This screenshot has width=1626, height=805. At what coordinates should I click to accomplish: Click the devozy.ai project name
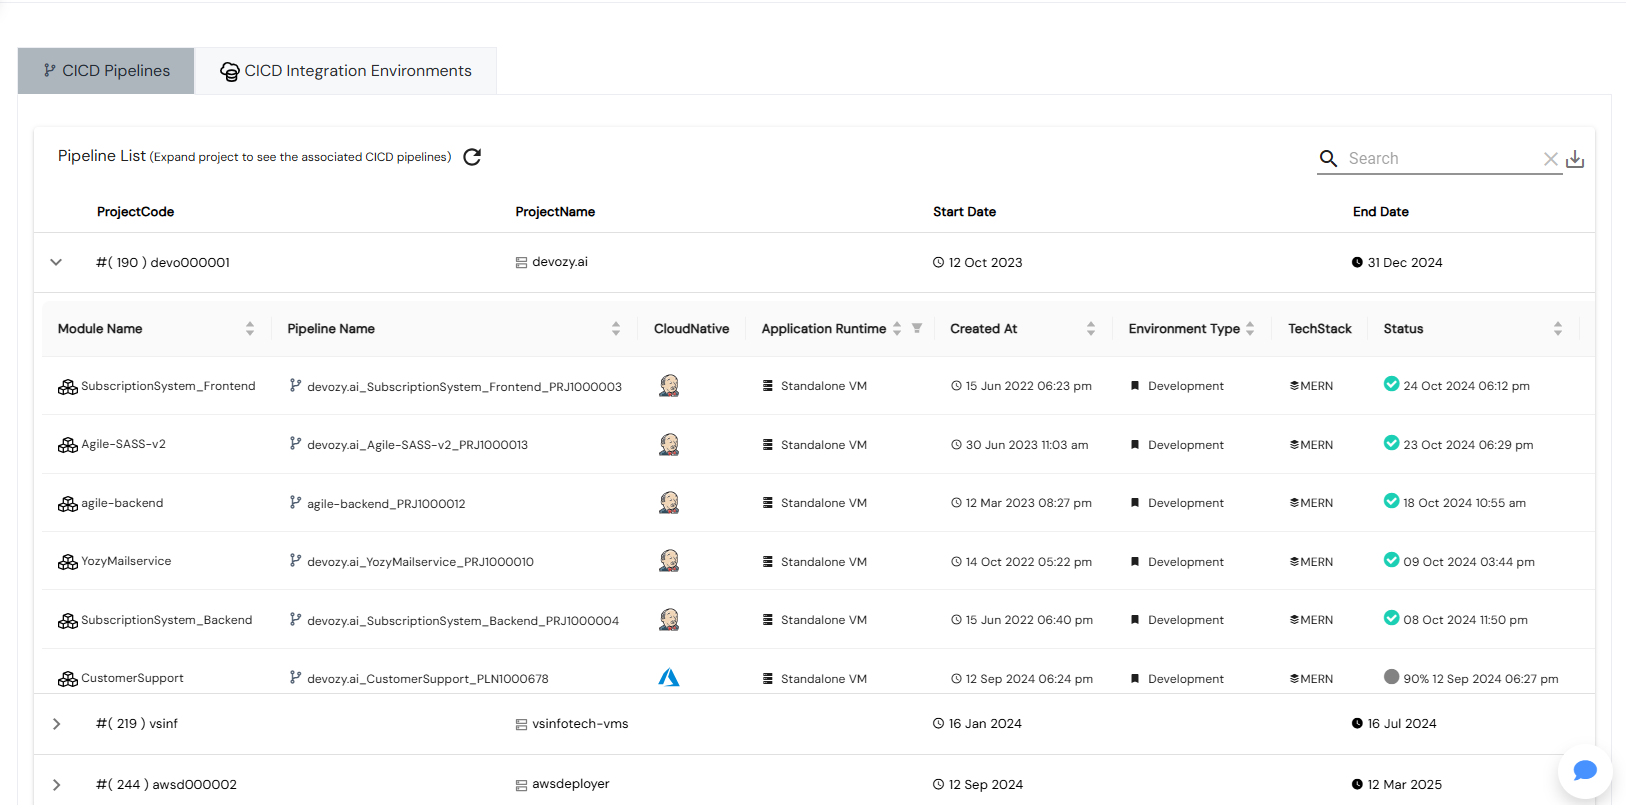click(560, 262)
